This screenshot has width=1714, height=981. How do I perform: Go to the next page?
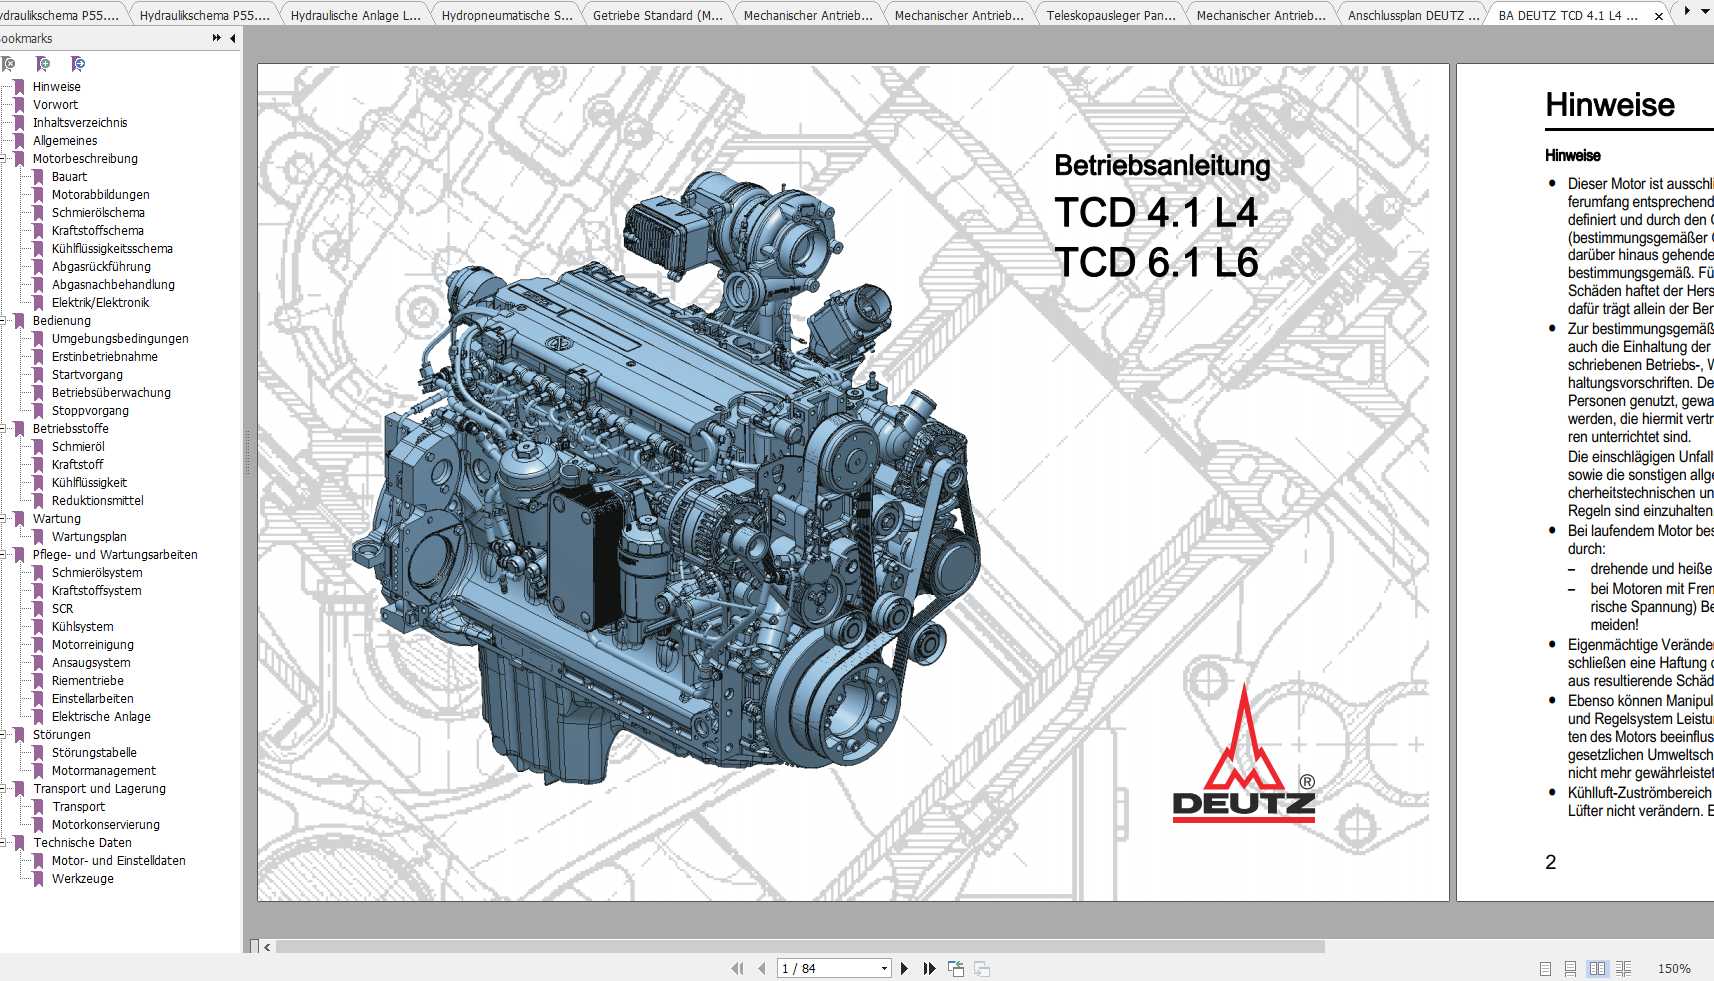pyautogui.click(x=904, y=968)
